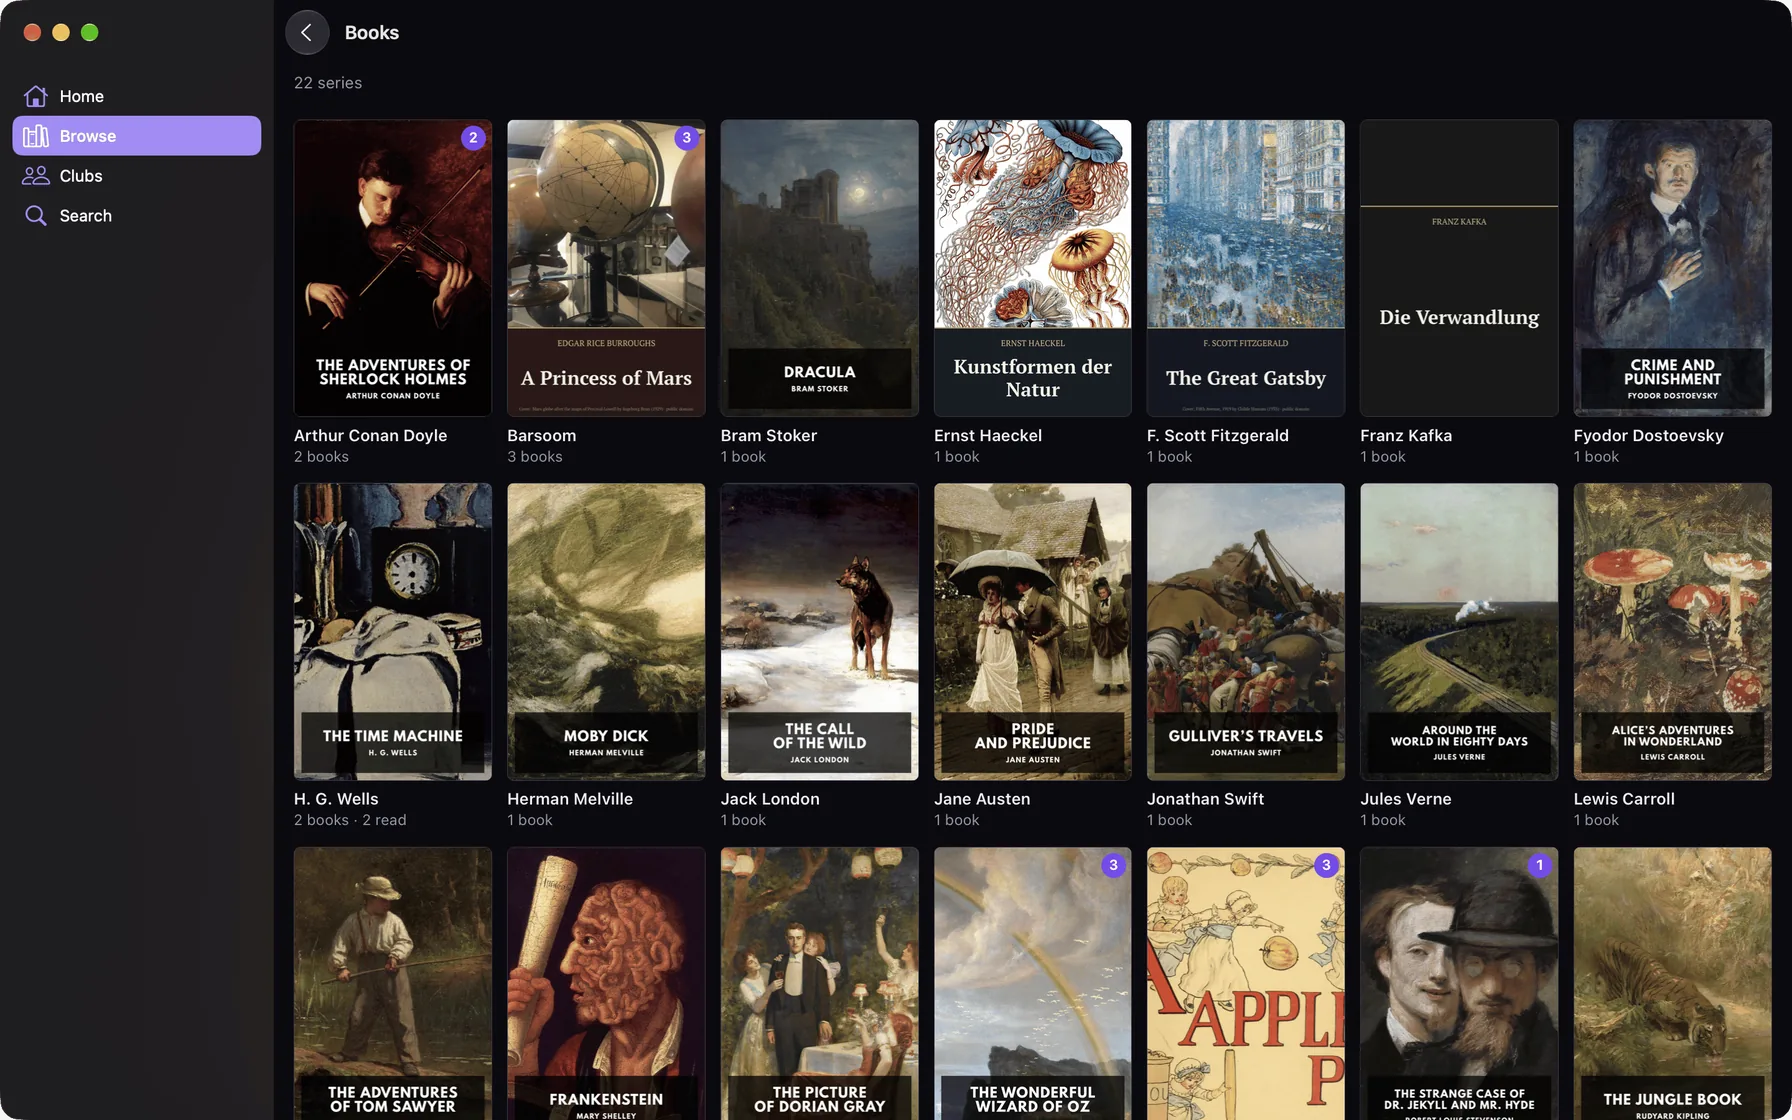Click the '22 series' count label
This screenshot has height=1120, width=1792.
328,83
